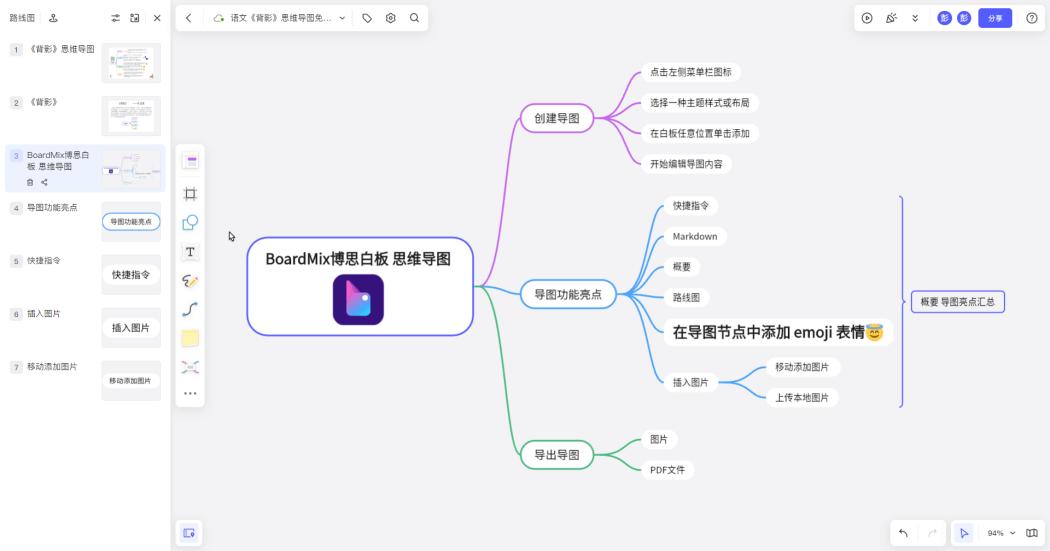Open the minimap book icon
1050x551 pixels.
click(1032, 533)
